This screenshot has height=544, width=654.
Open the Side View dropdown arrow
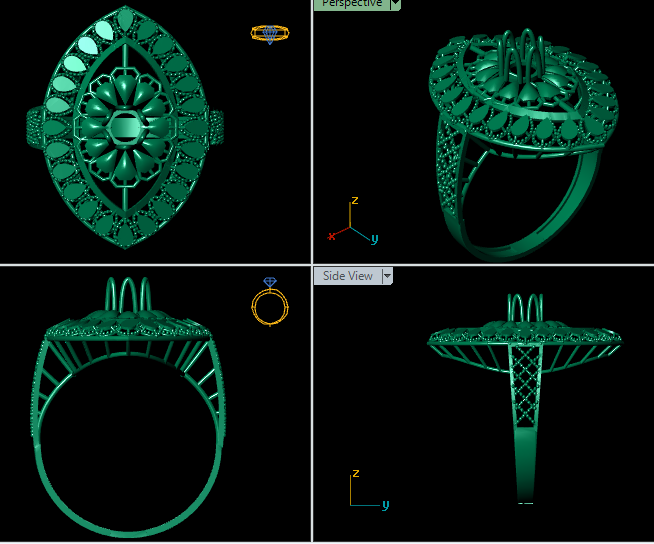coord(387,276)
